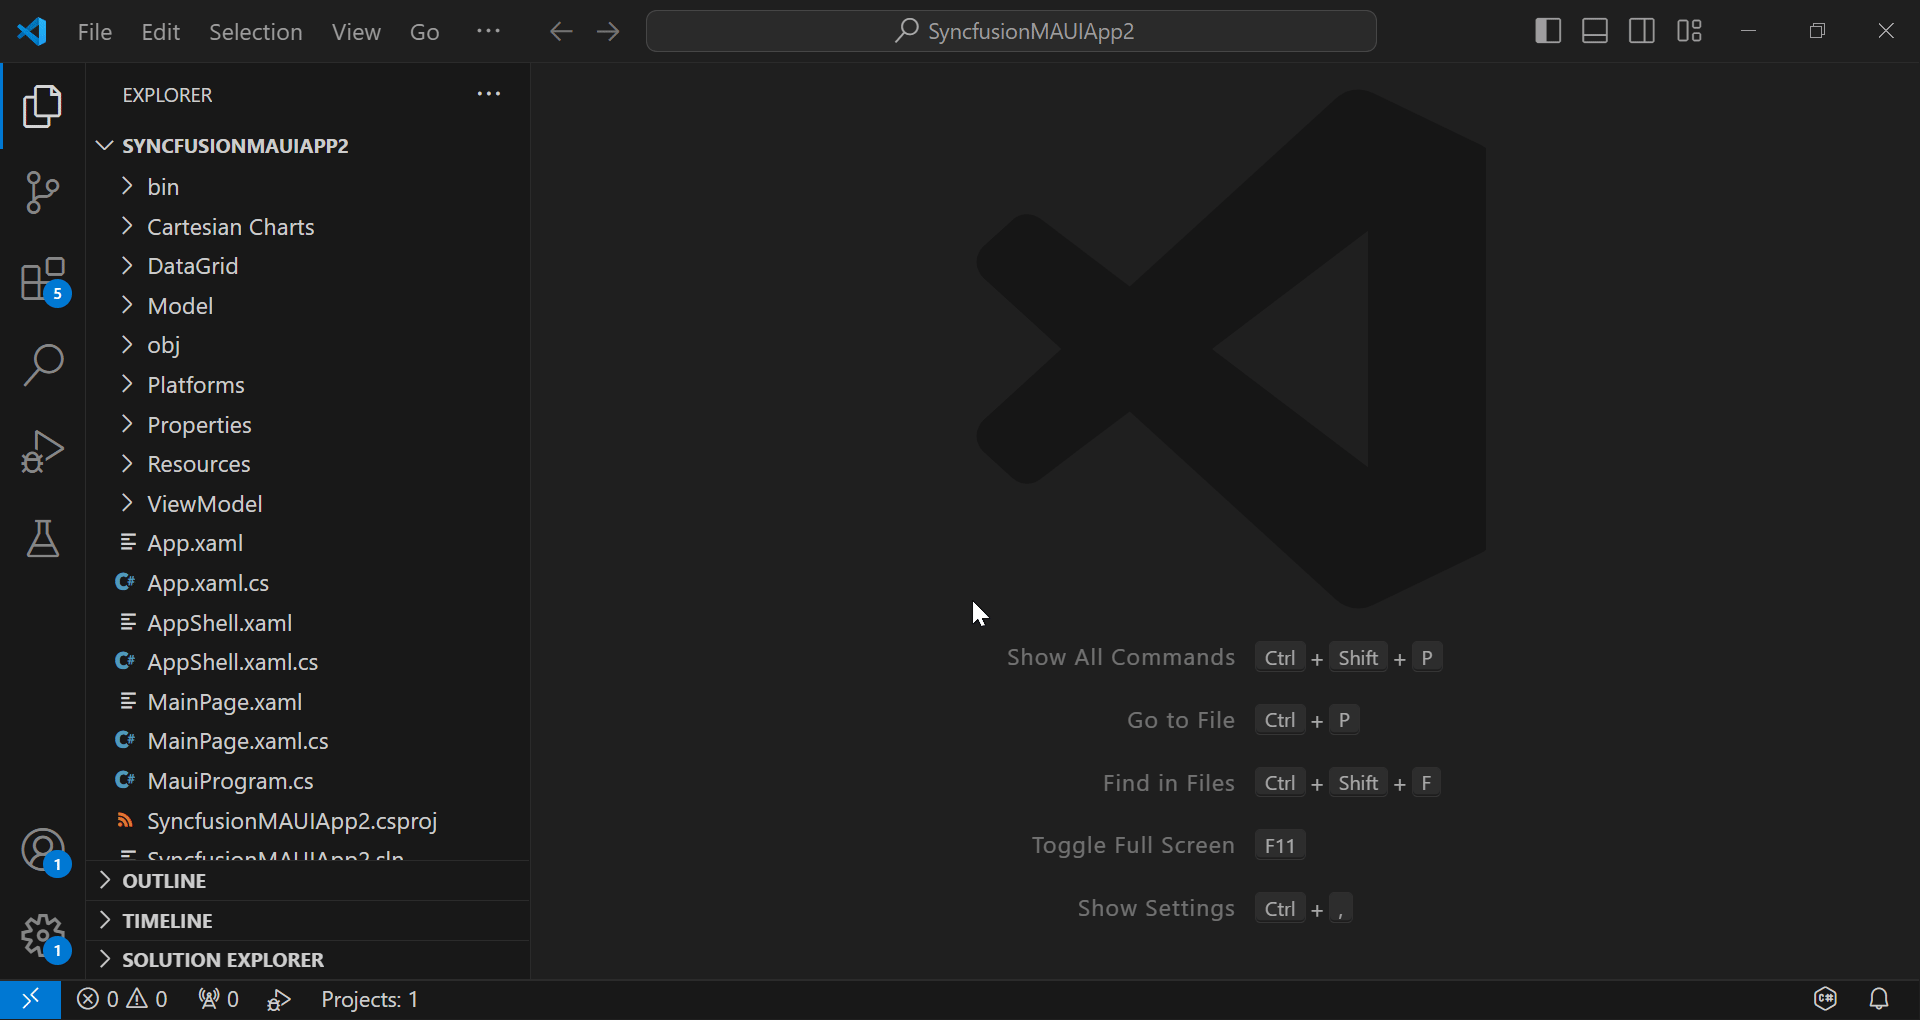Open the Testing view
The width and height of the screenshot is (1920, 1020).
(42, 539)
